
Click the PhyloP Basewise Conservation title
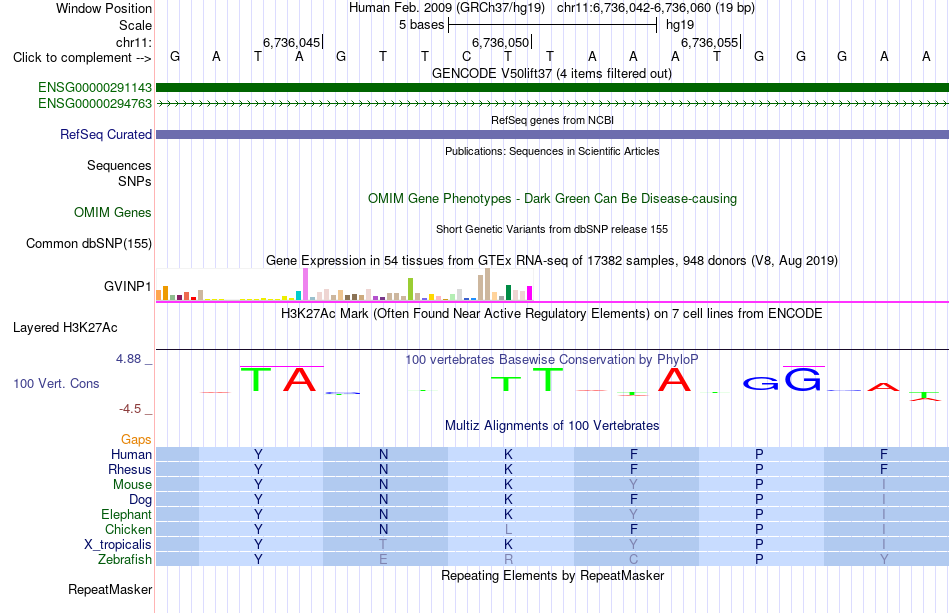(552, 359)
